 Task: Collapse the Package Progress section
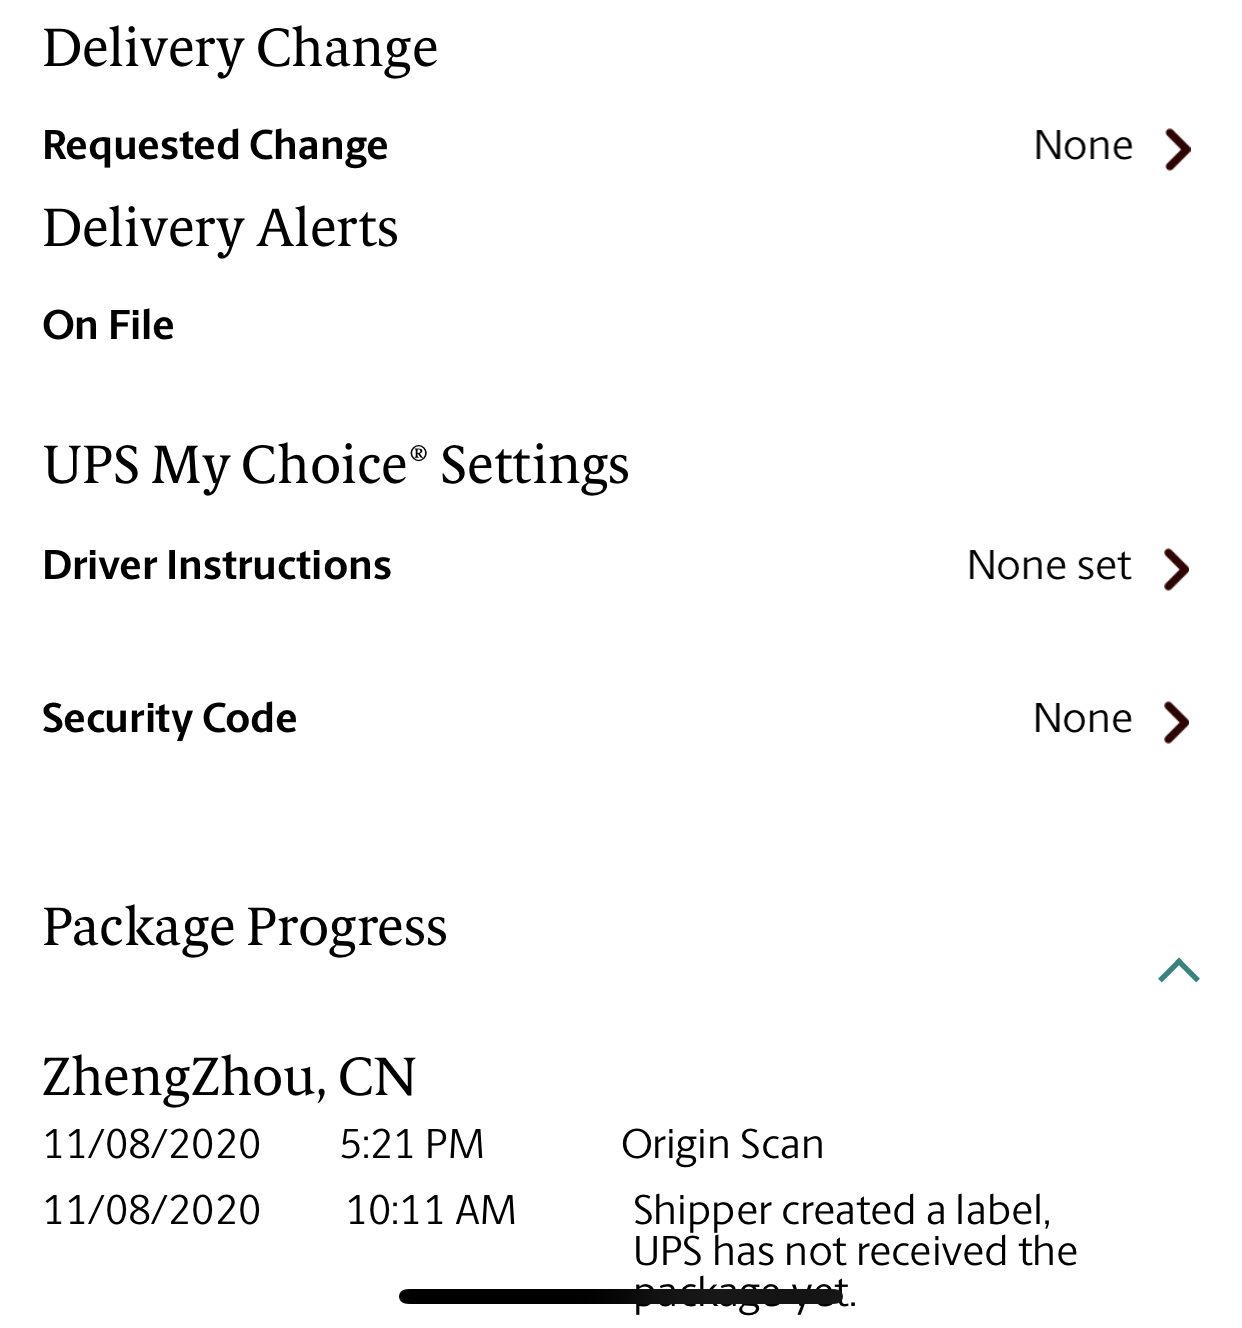tap(1178, 970)
